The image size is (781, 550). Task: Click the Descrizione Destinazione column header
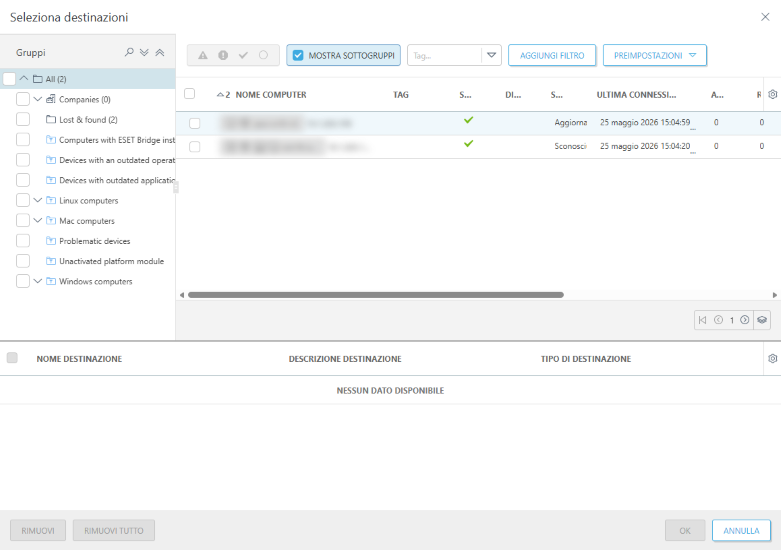(345, 359)
